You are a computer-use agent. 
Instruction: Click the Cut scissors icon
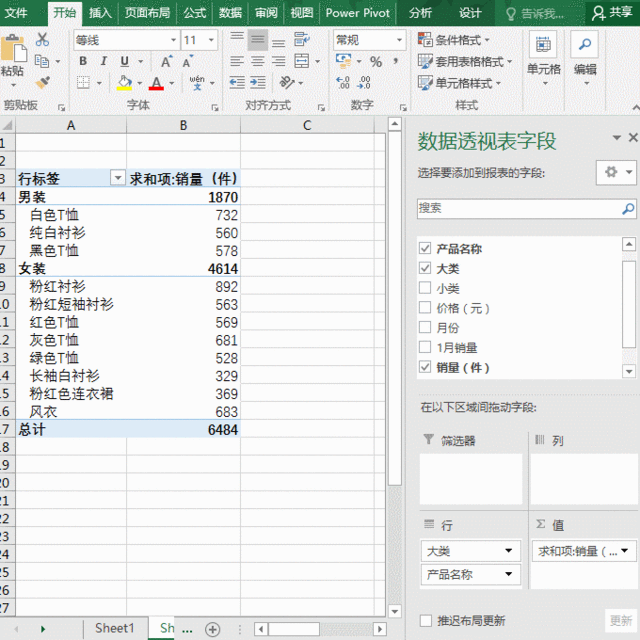42,40
